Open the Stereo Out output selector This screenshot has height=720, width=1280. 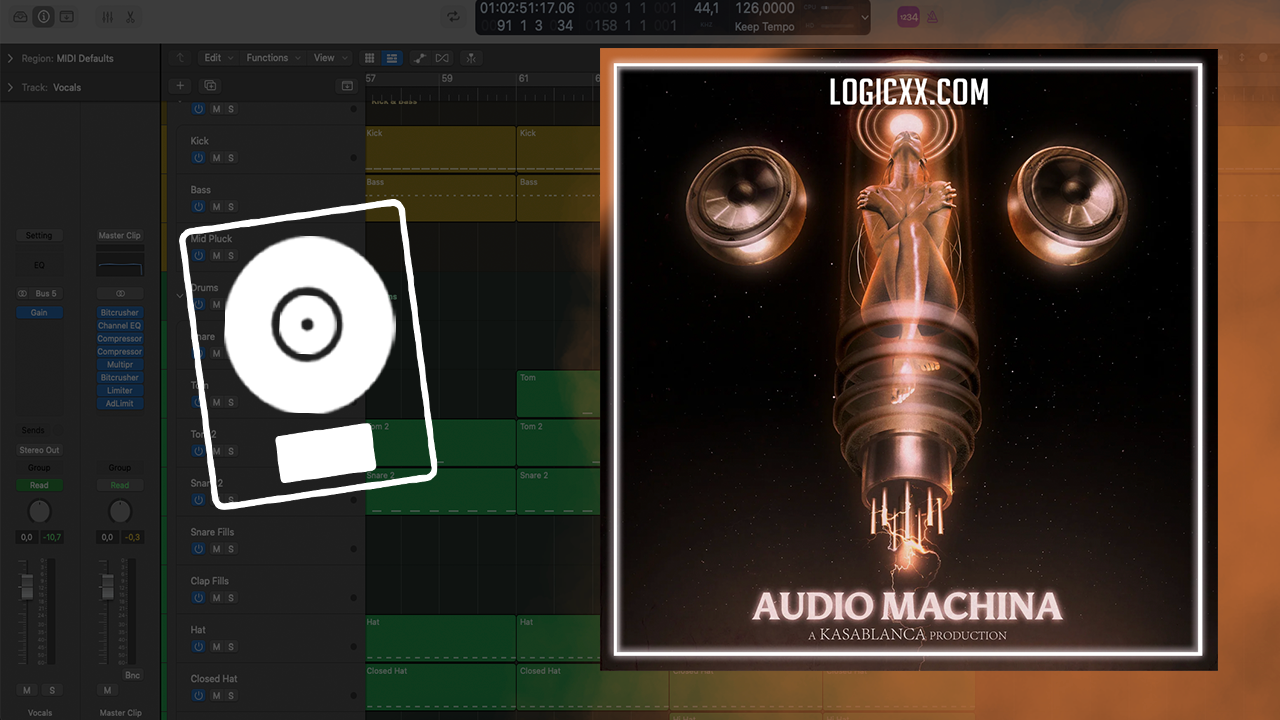click(x=39, y=450)
